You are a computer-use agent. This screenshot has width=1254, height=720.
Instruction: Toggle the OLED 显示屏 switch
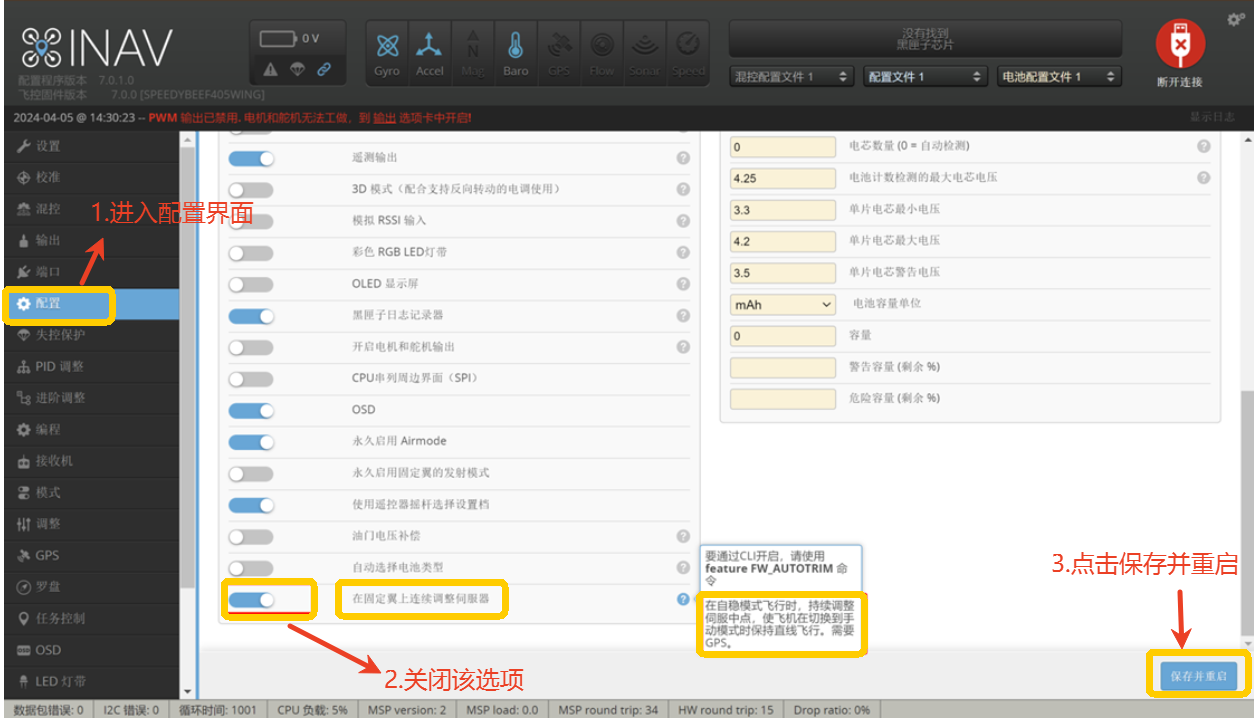point(251,284)
